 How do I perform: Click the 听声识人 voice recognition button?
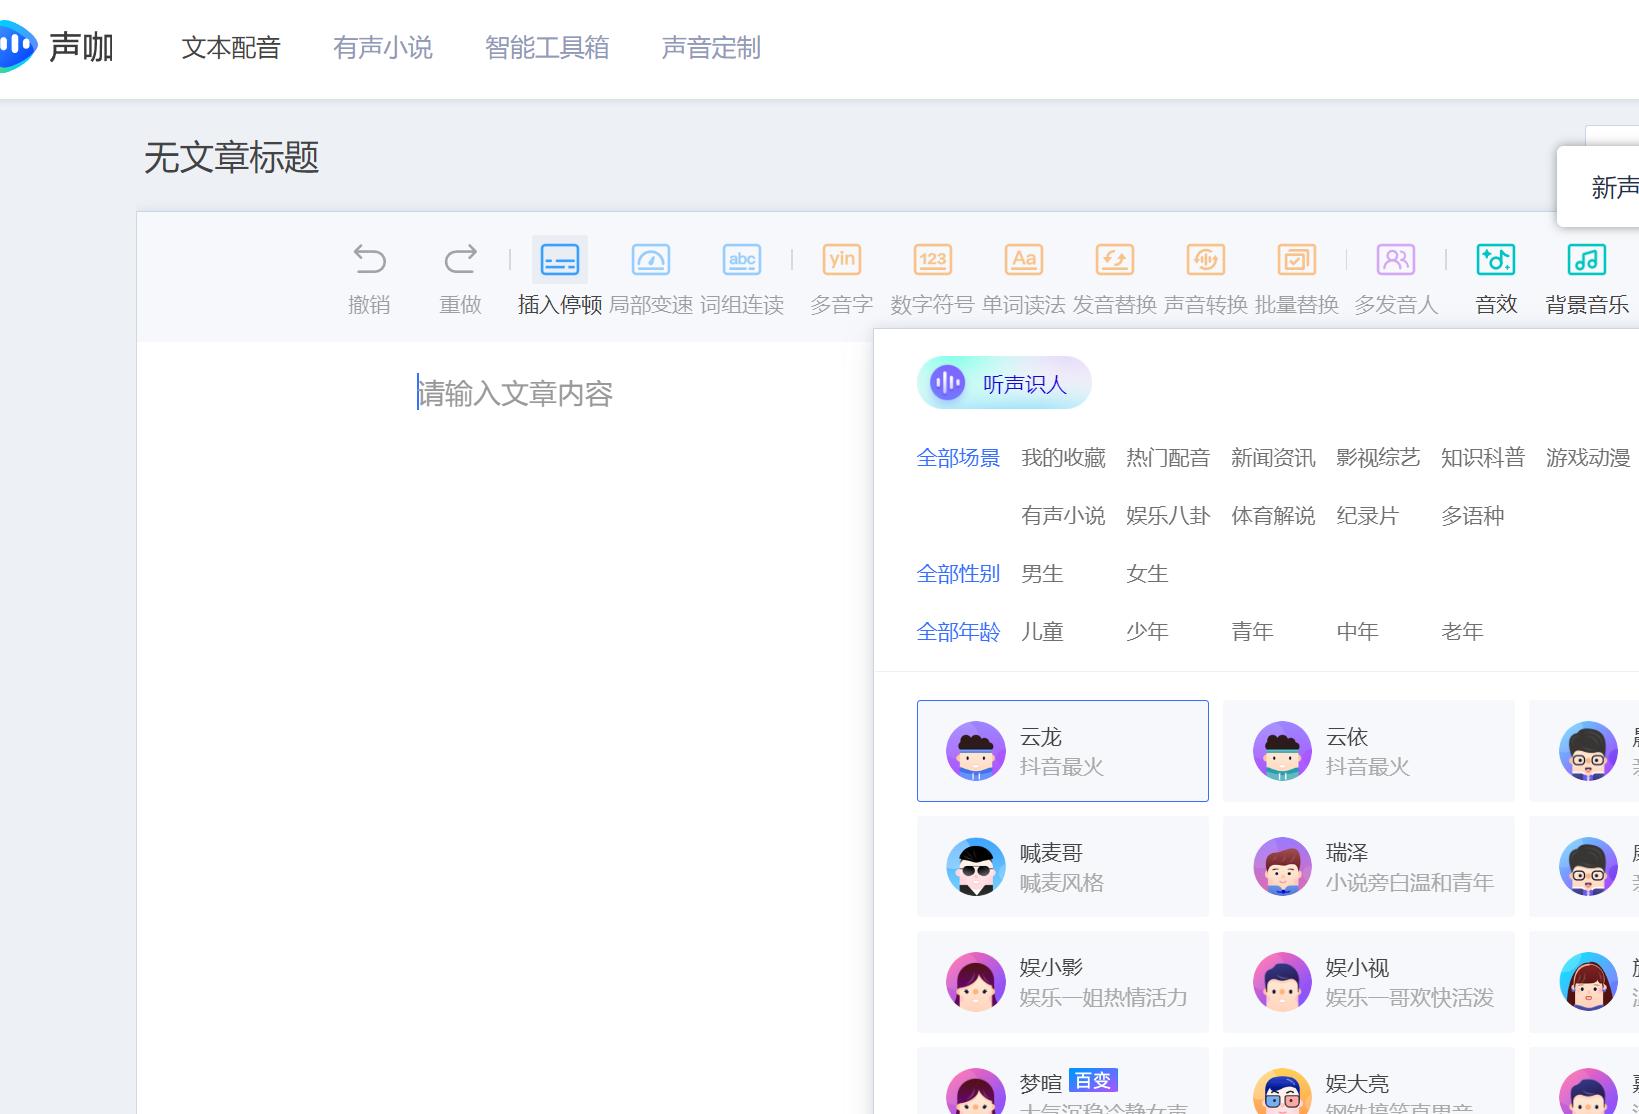(x=1003, y=382)
